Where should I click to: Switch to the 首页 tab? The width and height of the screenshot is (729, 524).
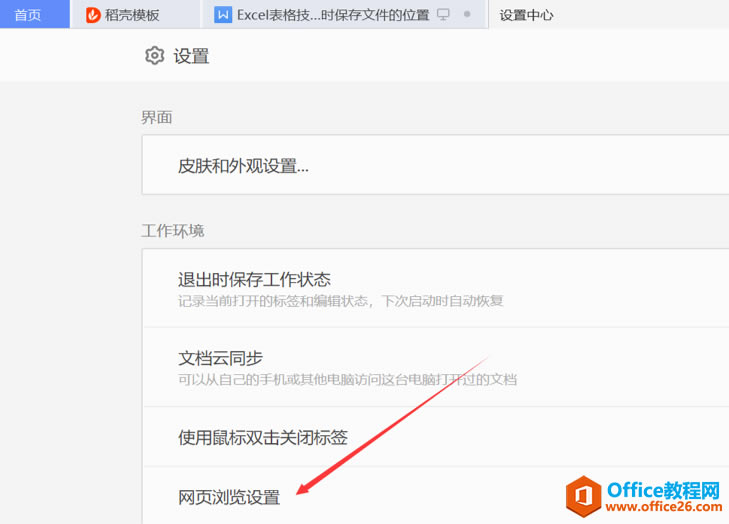34,14
